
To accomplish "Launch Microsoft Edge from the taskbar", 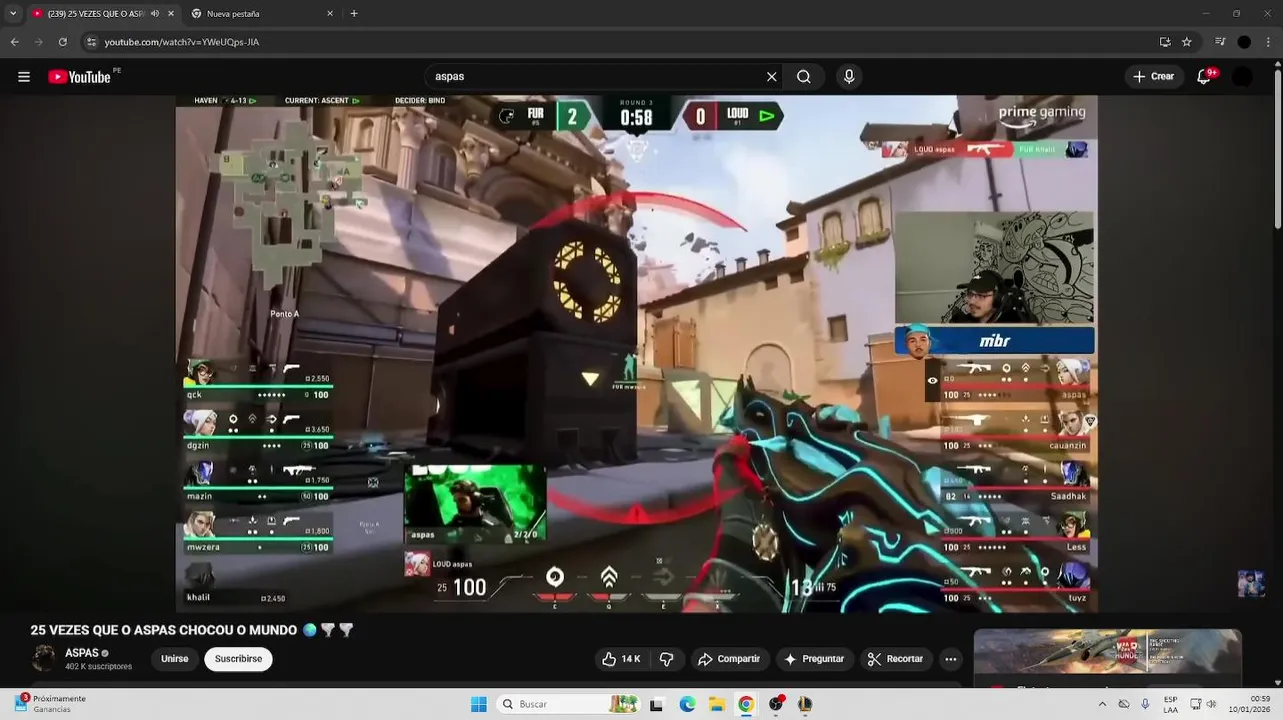I will 687,704.
